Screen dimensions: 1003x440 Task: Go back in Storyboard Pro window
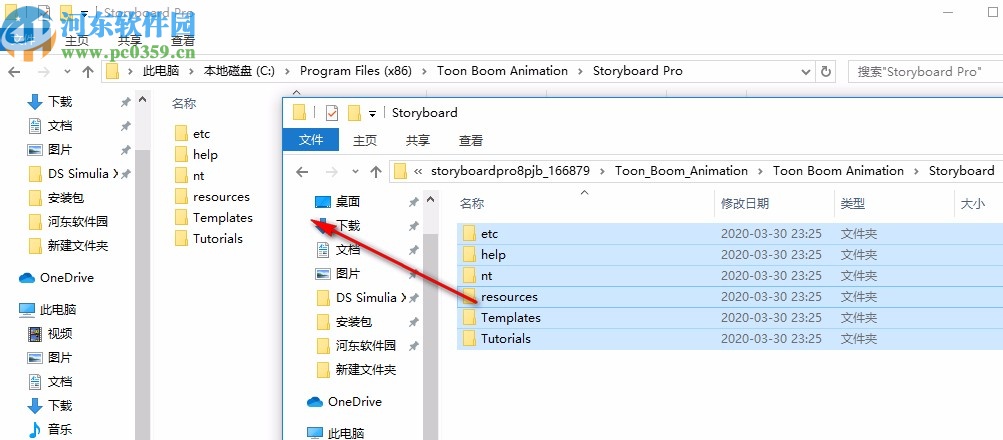tap(14, 72)
